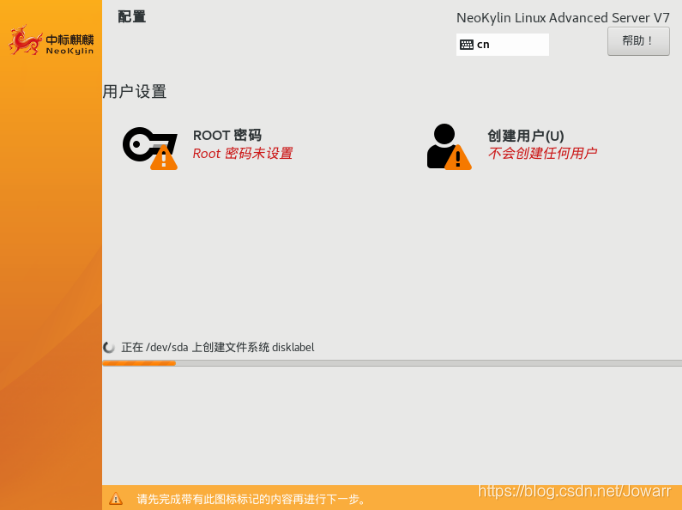
Task: Click the 配置 heading
Action: (x=132, y=17)
